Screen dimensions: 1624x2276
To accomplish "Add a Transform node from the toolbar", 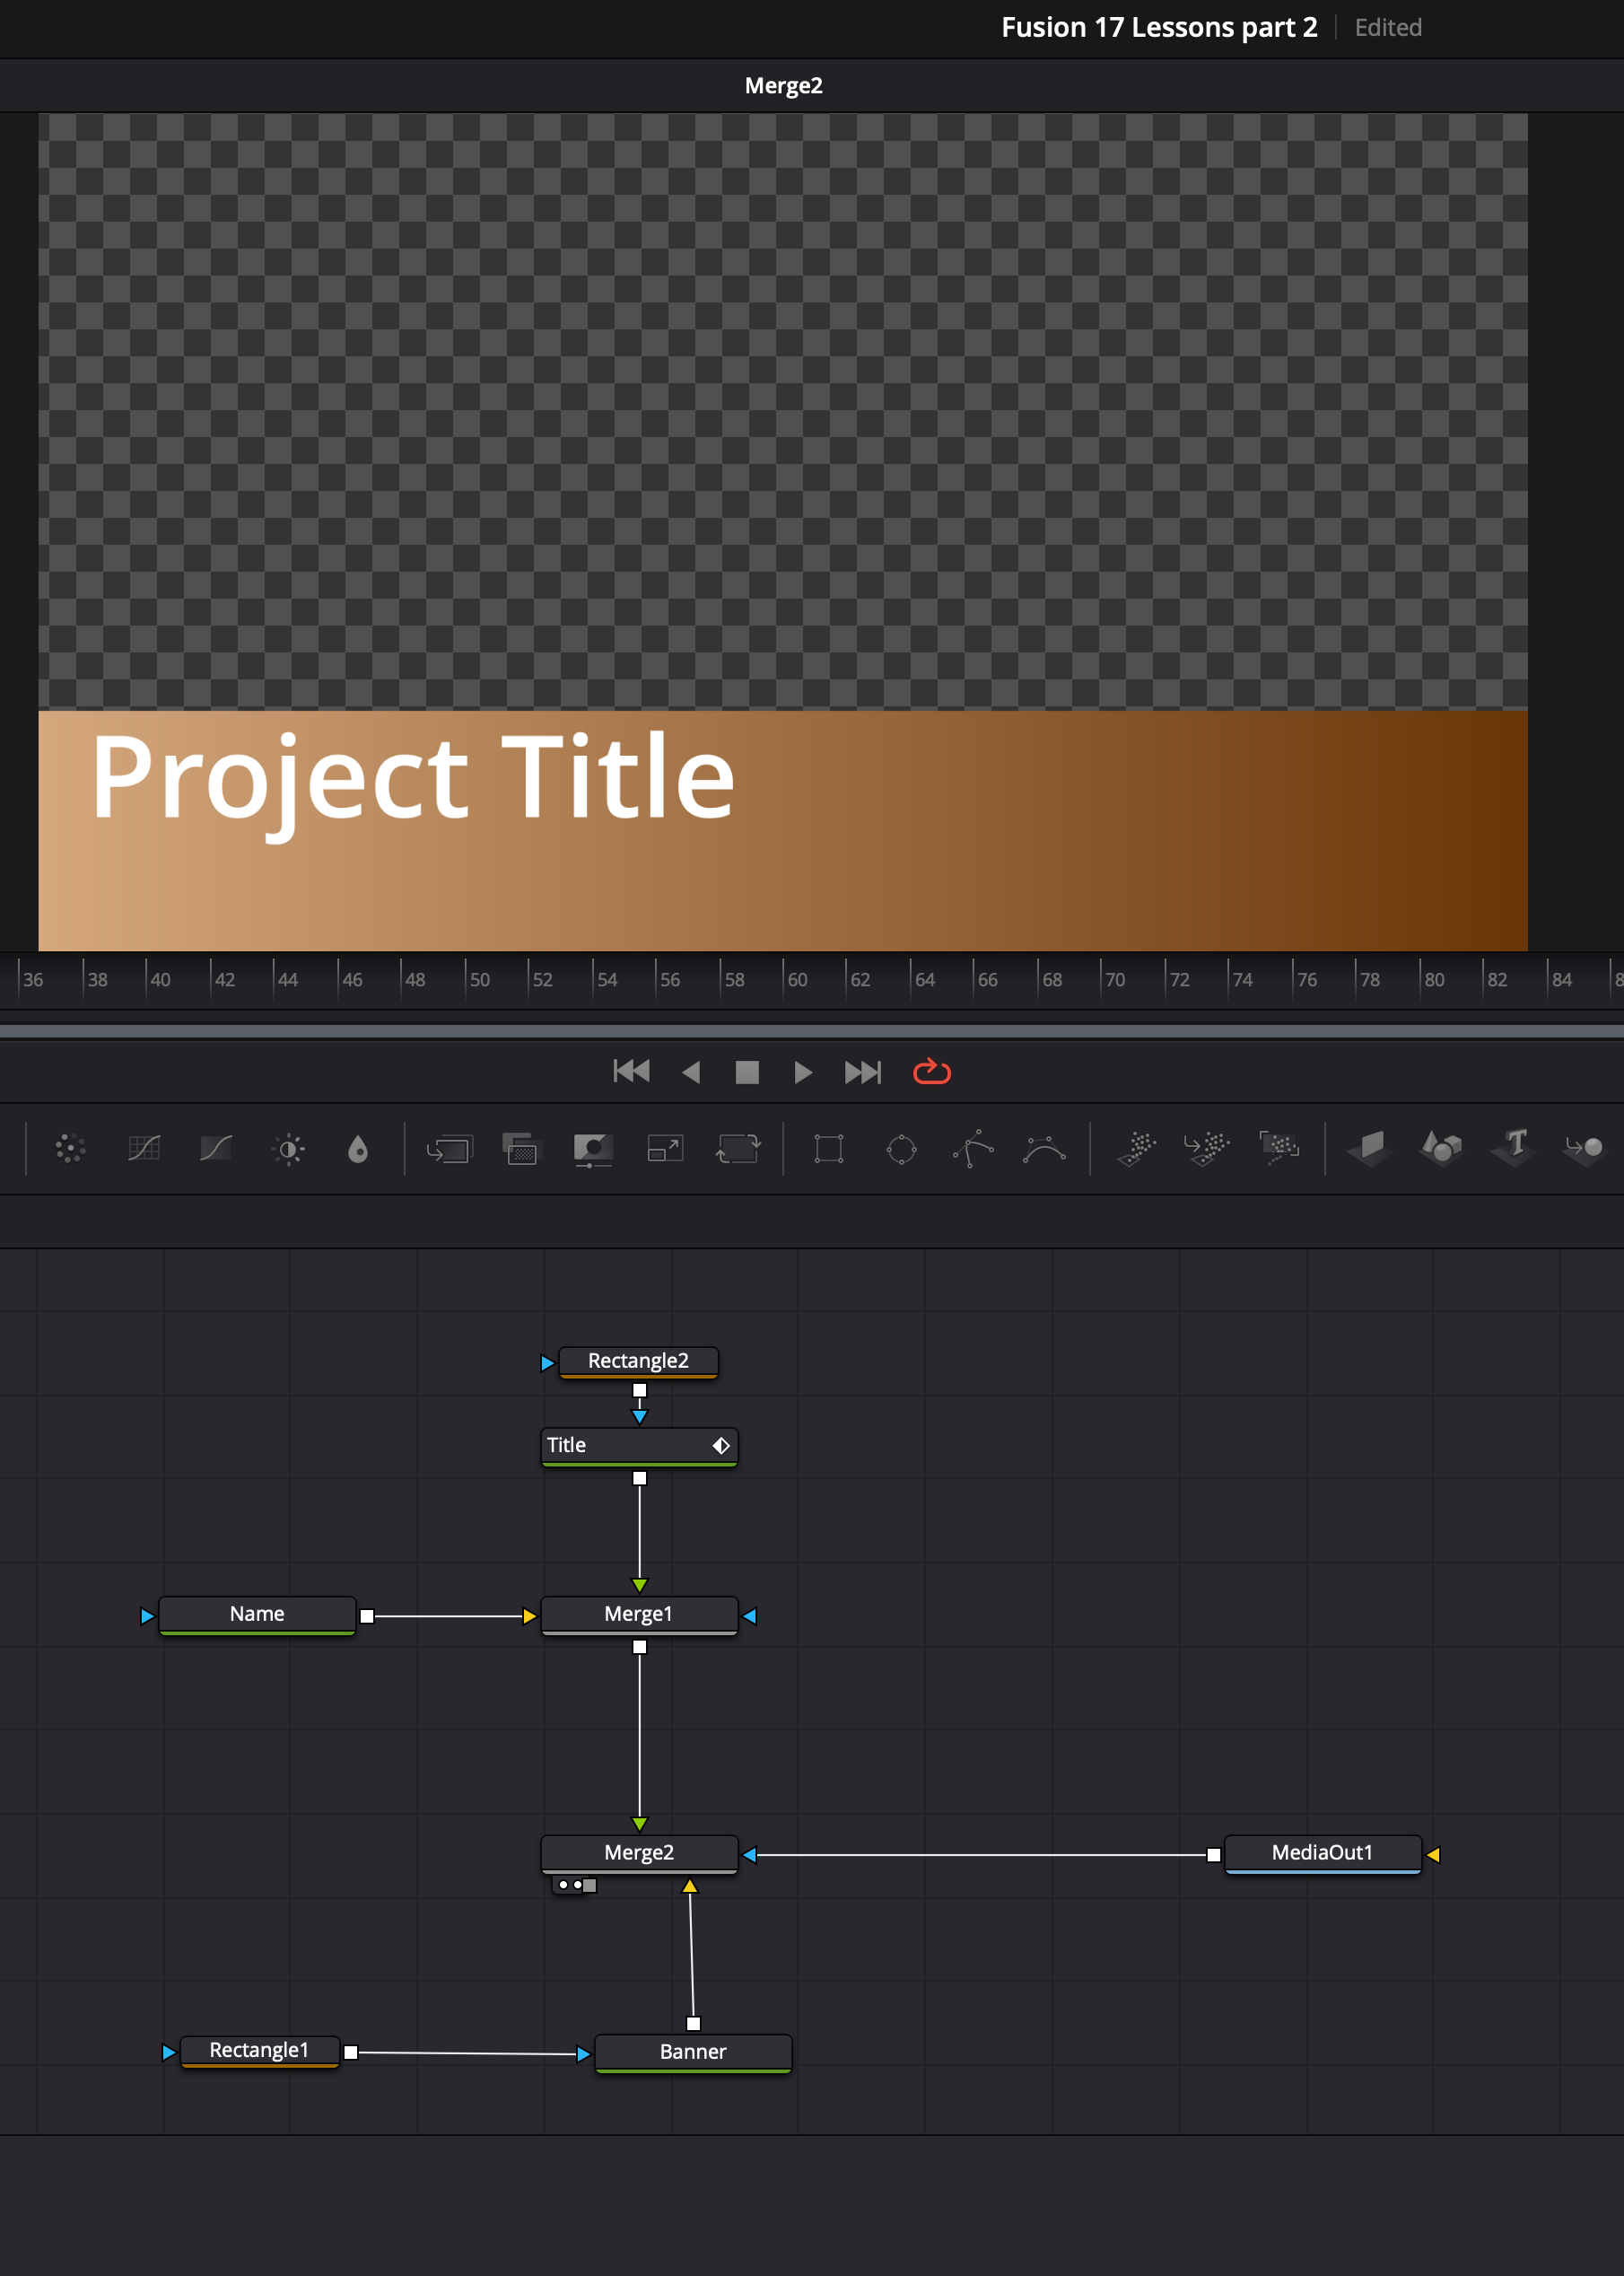I will pyautogui.click(x=738, y=1148).
